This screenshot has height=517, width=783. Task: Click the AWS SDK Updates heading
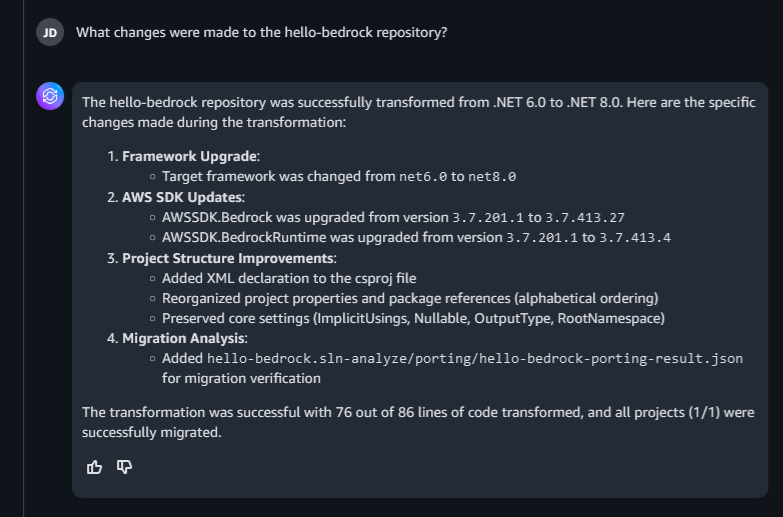click(x=183, y=197)
